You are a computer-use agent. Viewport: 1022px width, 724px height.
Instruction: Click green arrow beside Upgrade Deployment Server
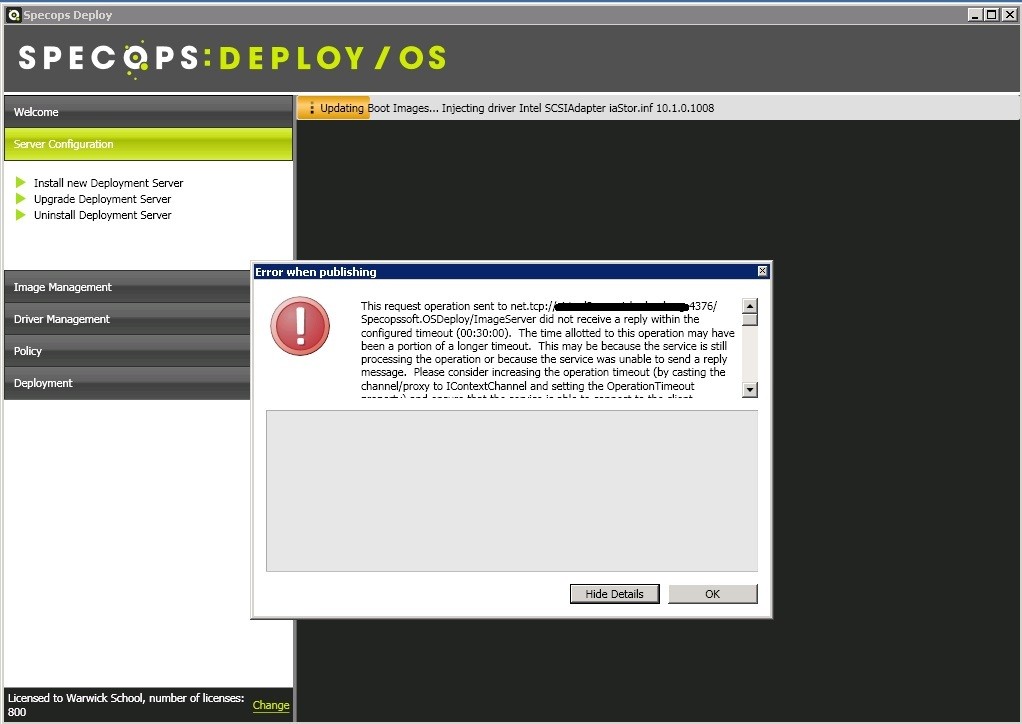click(x=20, y=199)
